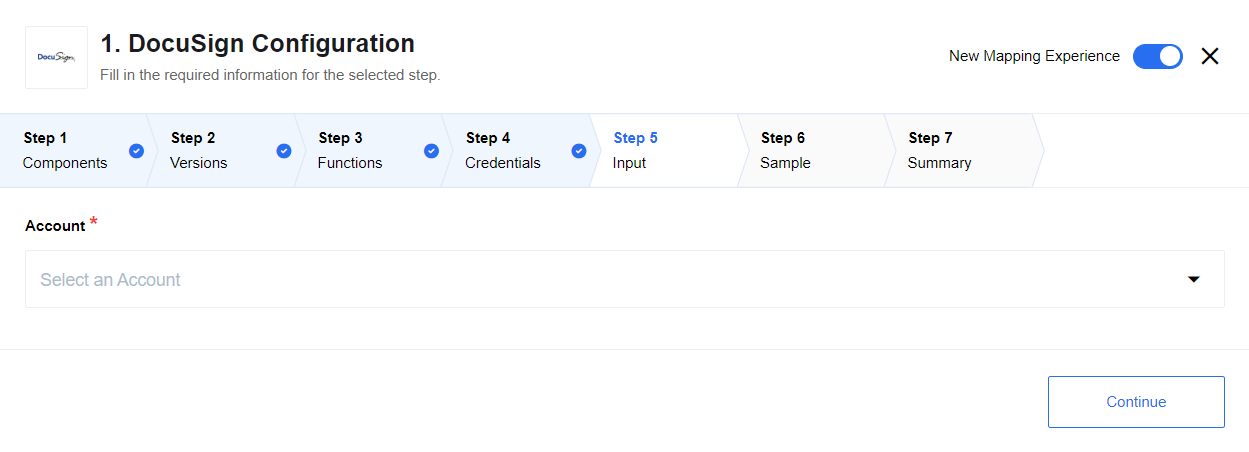Go to Step 2 Versions tab
The width and height of the screenshot is (1249, 452).
(222, 150)
